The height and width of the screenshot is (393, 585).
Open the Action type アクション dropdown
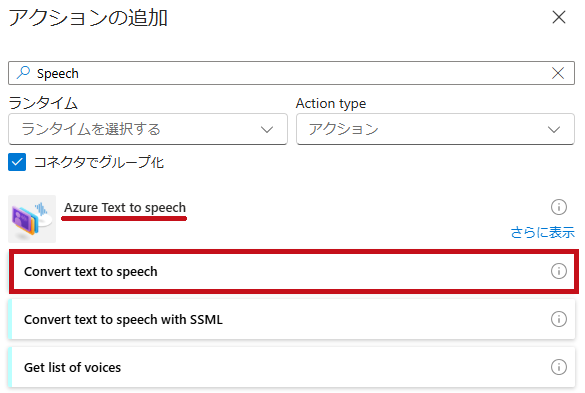(435, 129)
